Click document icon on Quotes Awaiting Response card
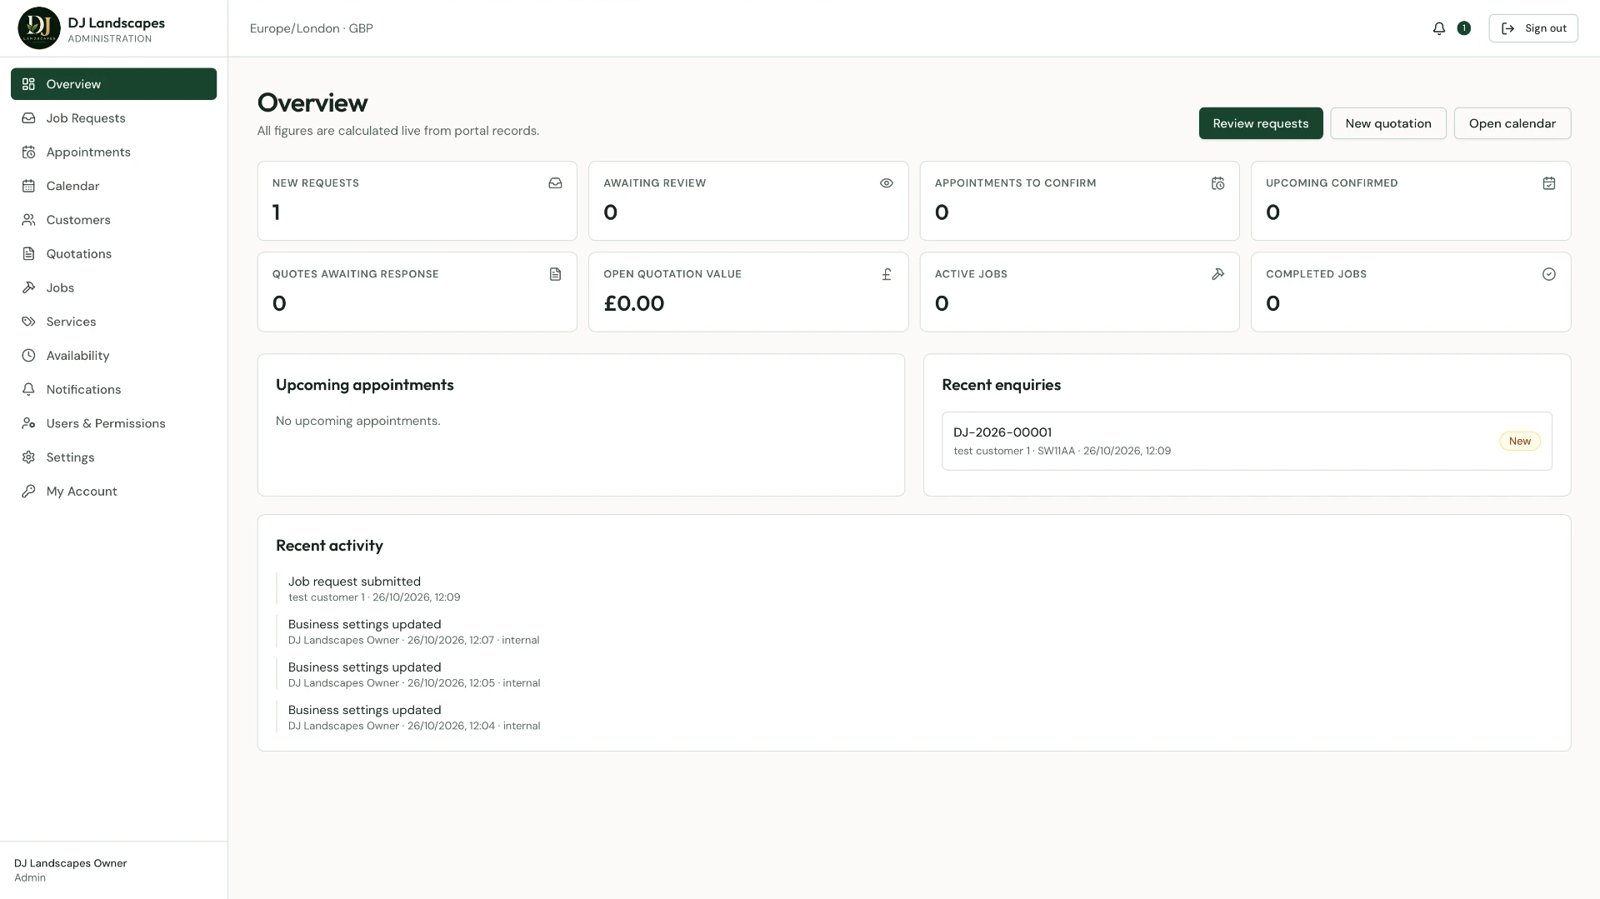Image resolution: width=1600 pixels, height=899 pixels. pos(555,274)
